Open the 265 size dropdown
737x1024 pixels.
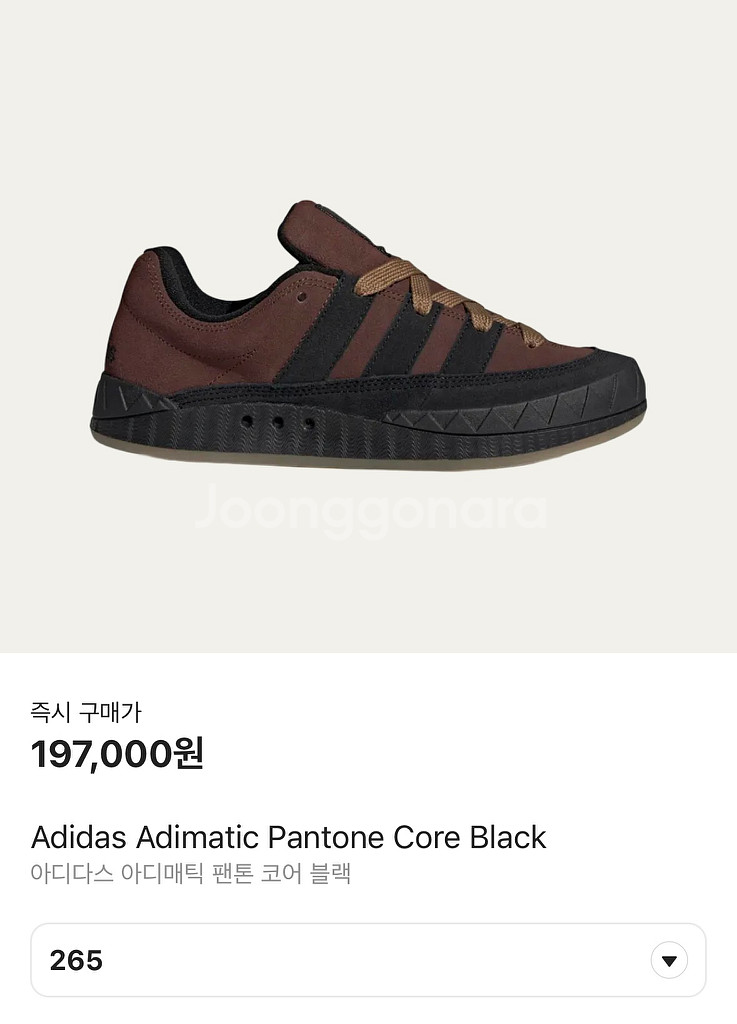[368, 960]
